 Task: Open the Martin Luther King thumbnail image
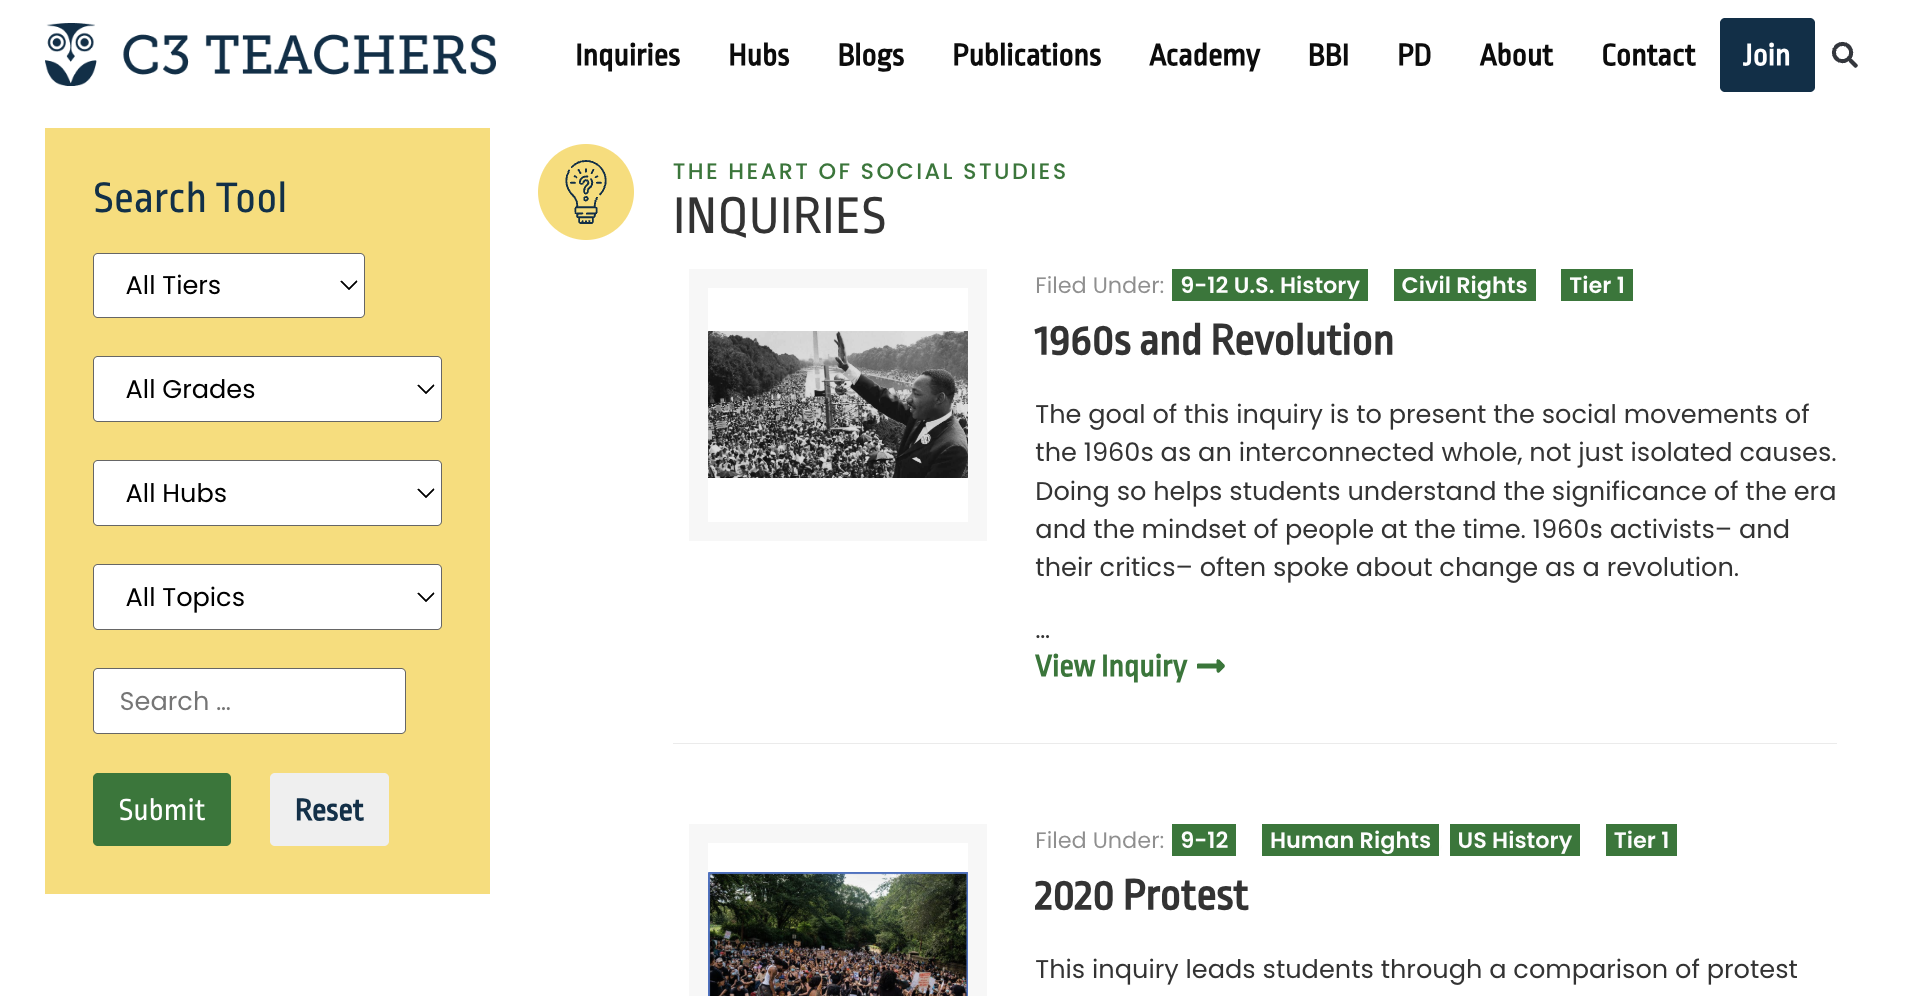837,404
